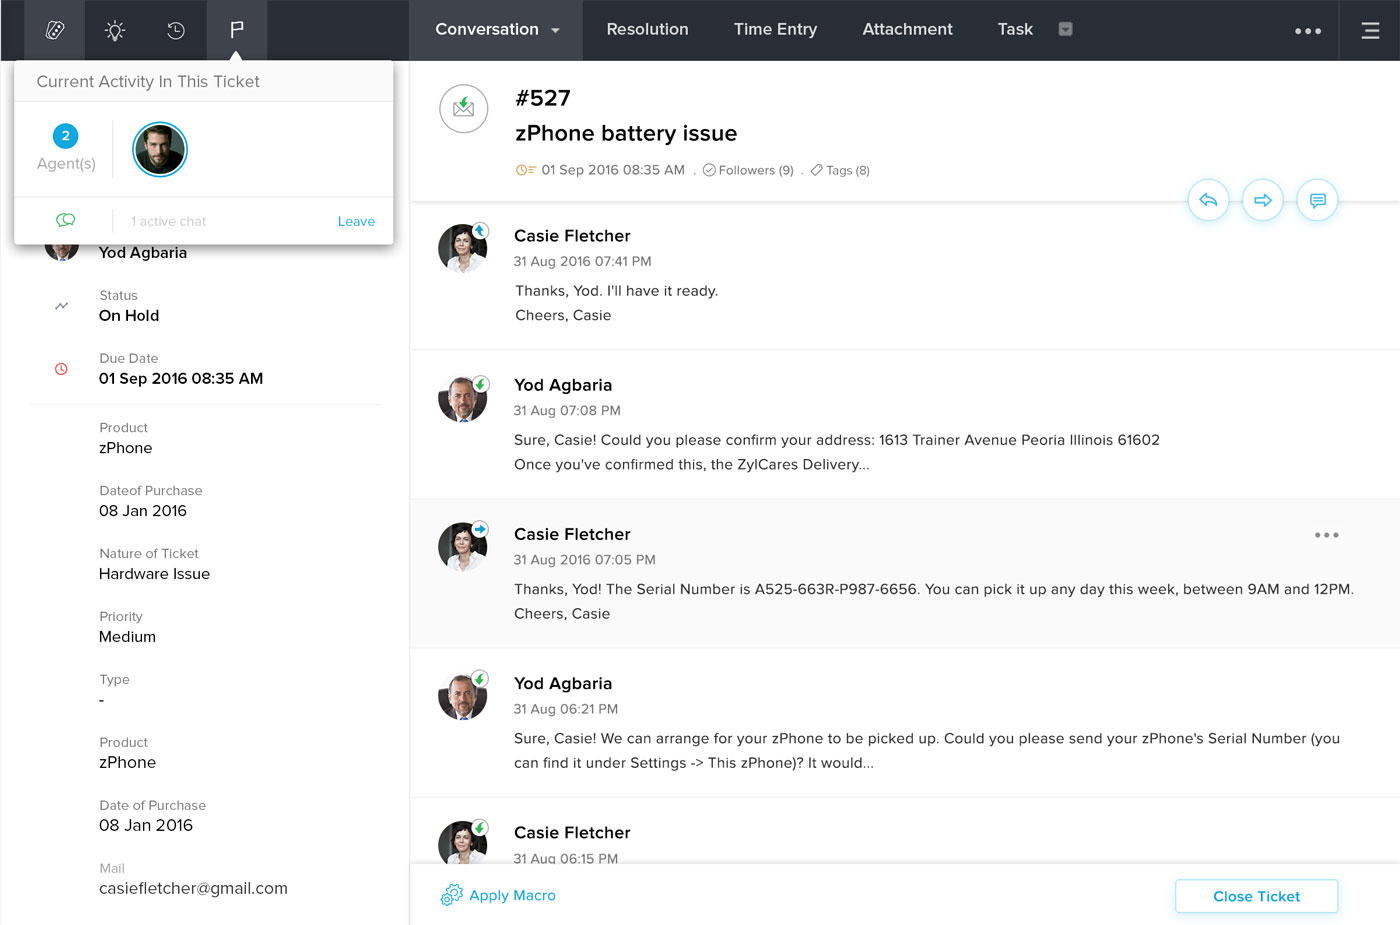Open options ellipsis on Casie's 07:05 PM message

click(1326, 535)
